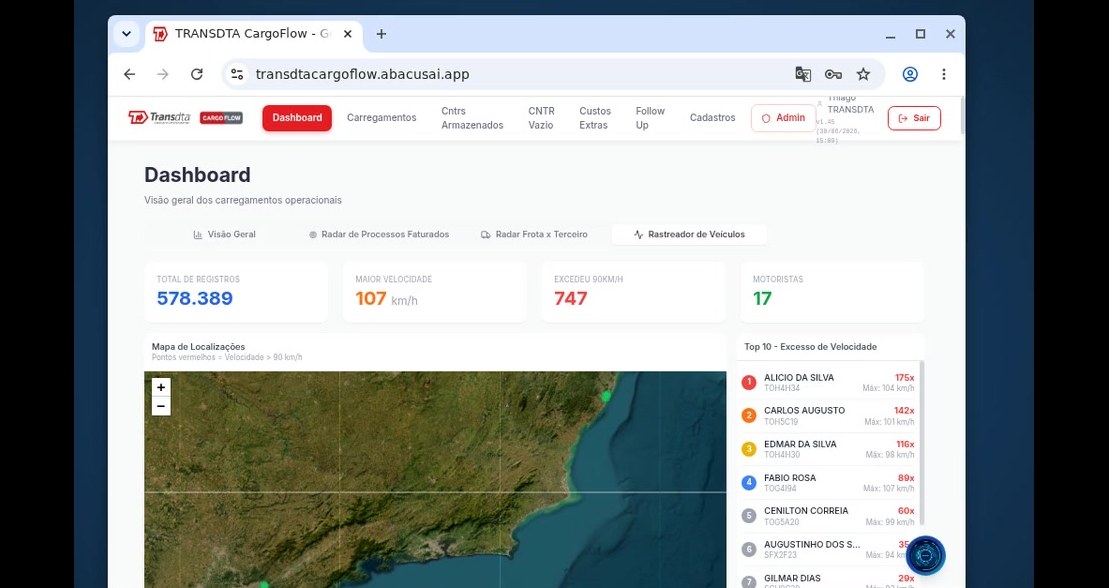Click Total de Registros value 578.389

pos(194,299)
